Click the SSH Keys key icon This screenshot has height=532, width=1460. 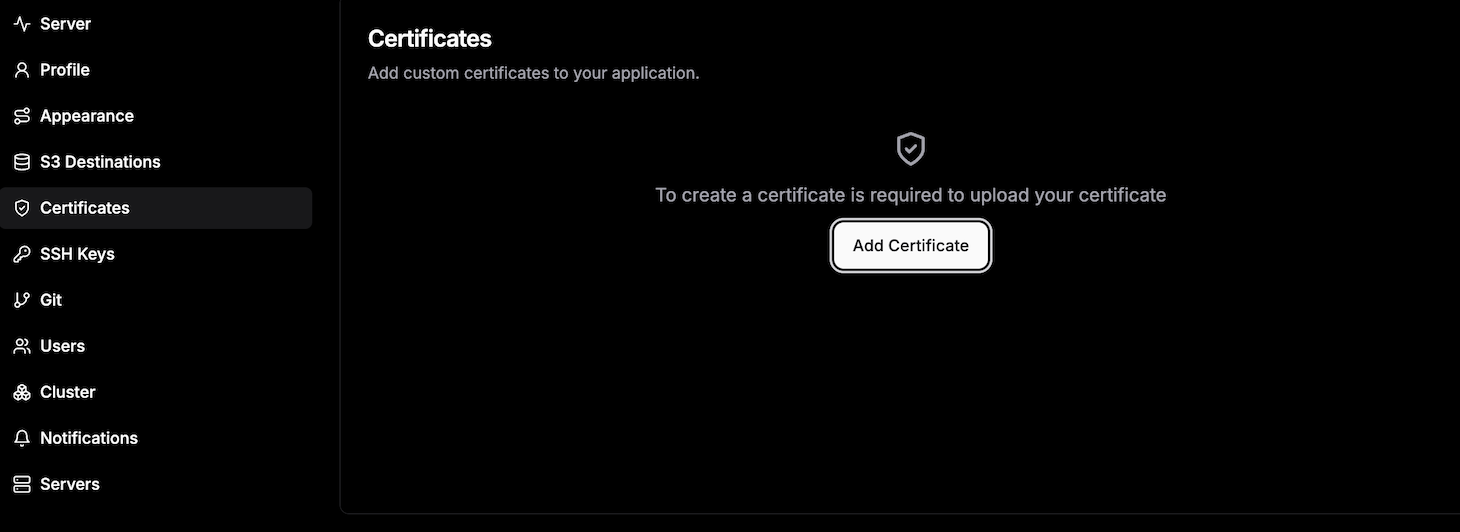point(22,254)
